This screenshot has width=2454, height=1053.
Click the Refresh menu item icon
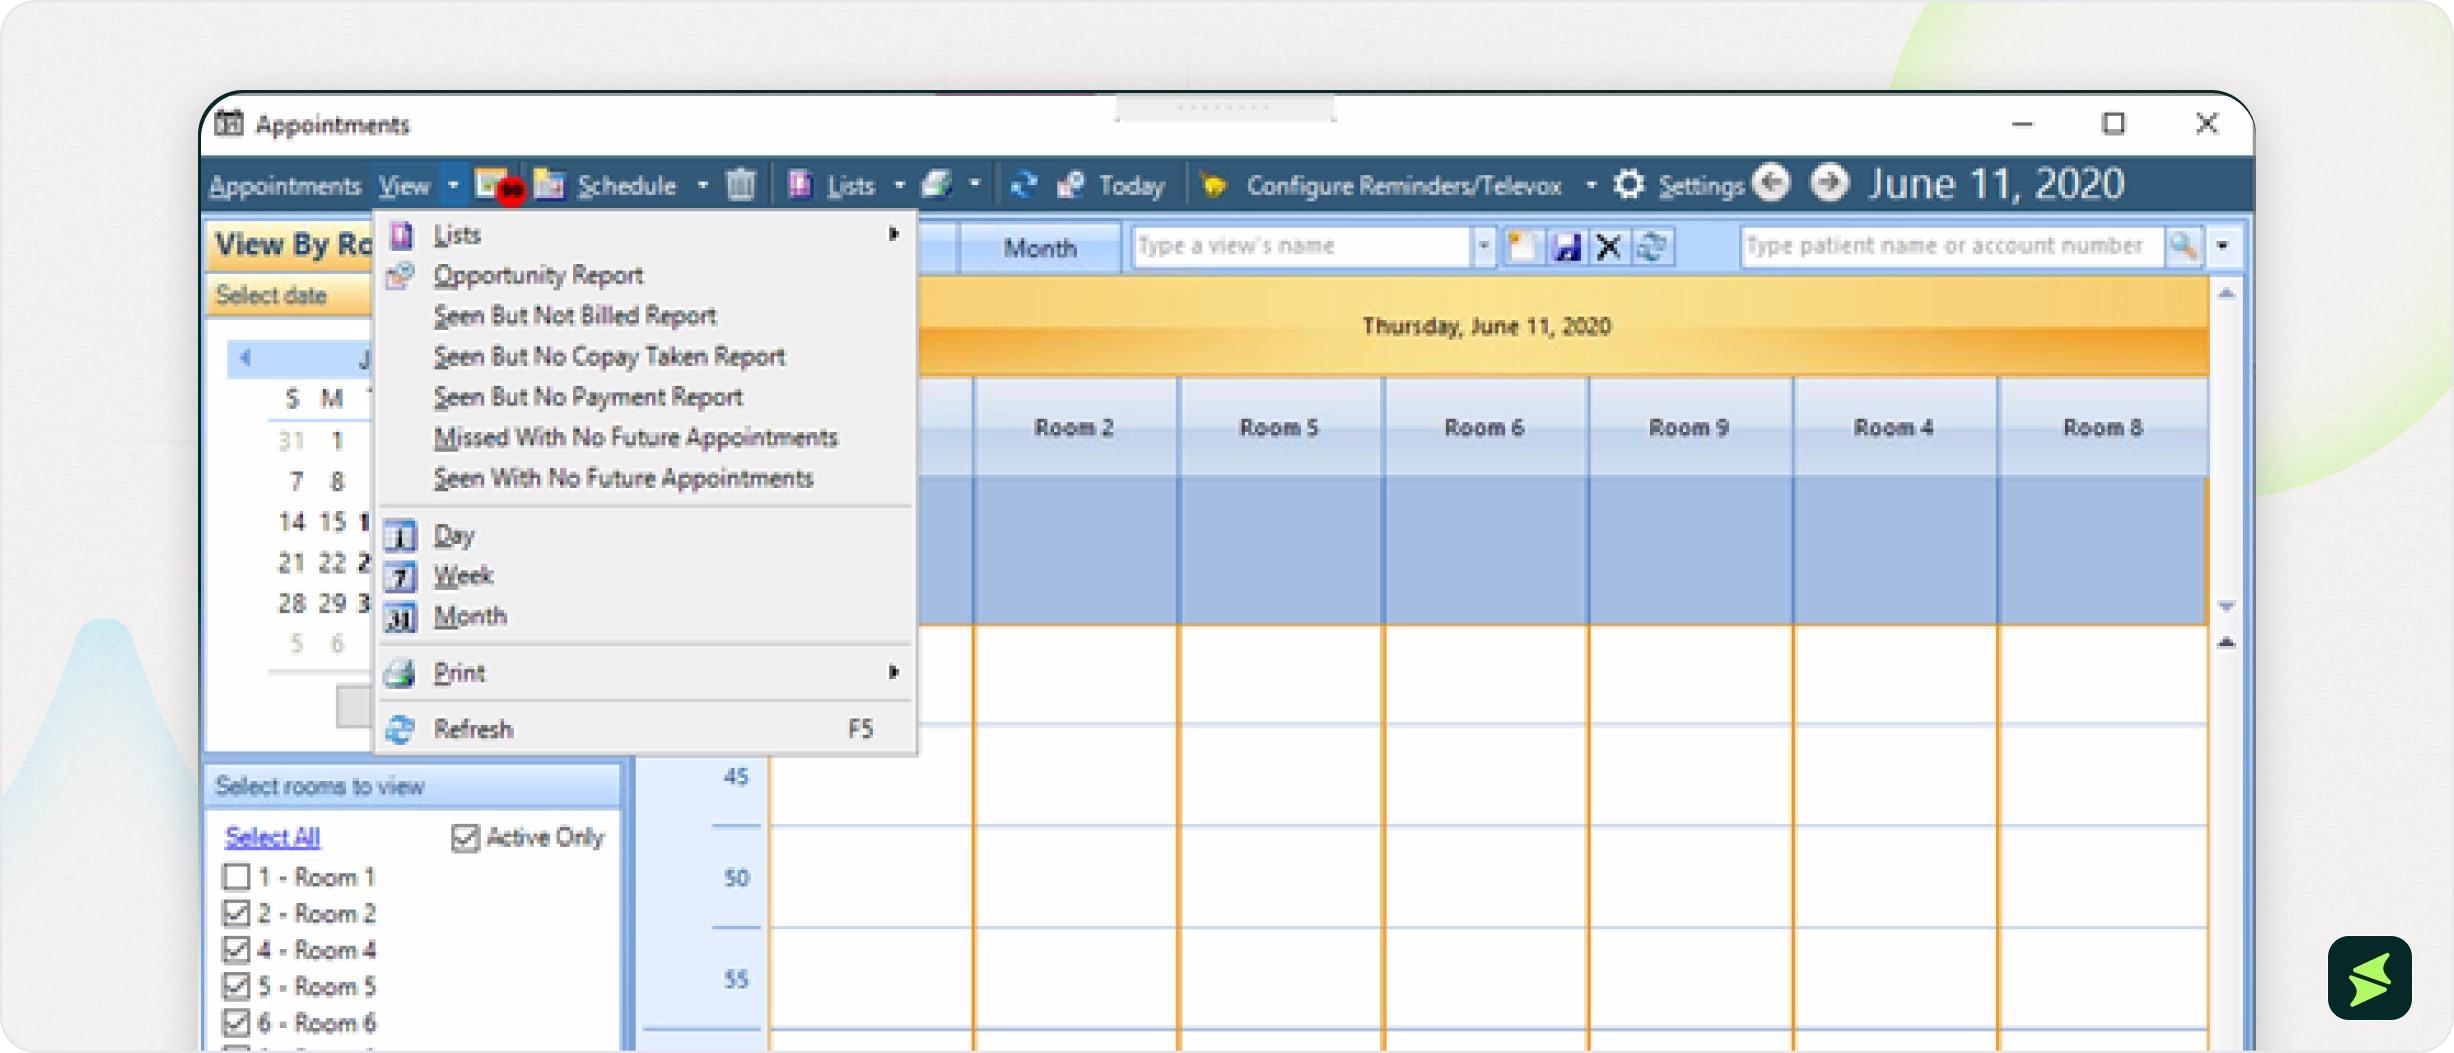[x=400, y=729]
